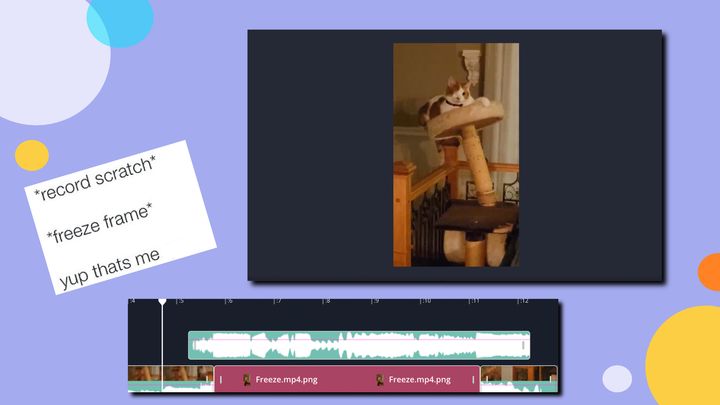Click the :5 mark on the timeline ruler
This screenshot has height=405, width=720.
coord(179,301)
